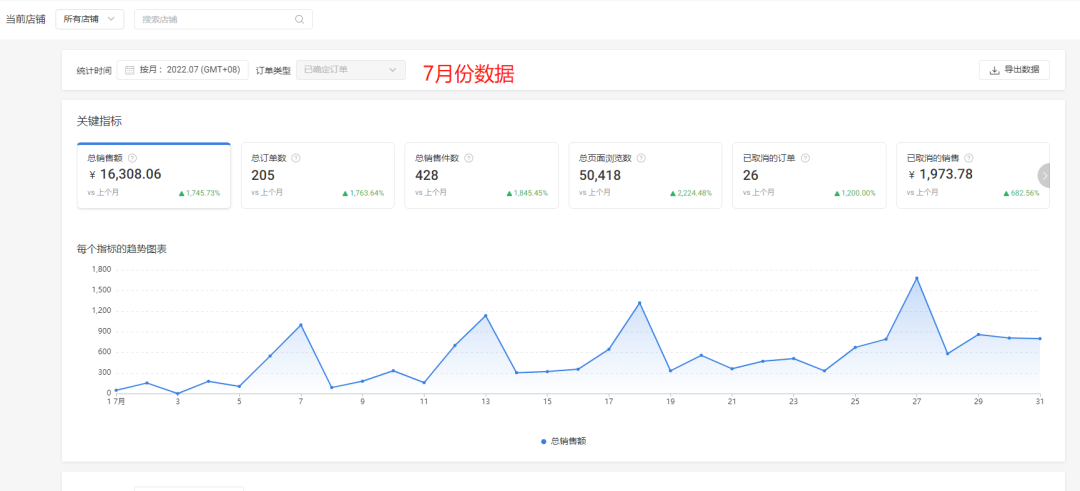Click the 关键指标 section heading
The width and height of the screenshot is (1080, 491).
tap(100, 121)
